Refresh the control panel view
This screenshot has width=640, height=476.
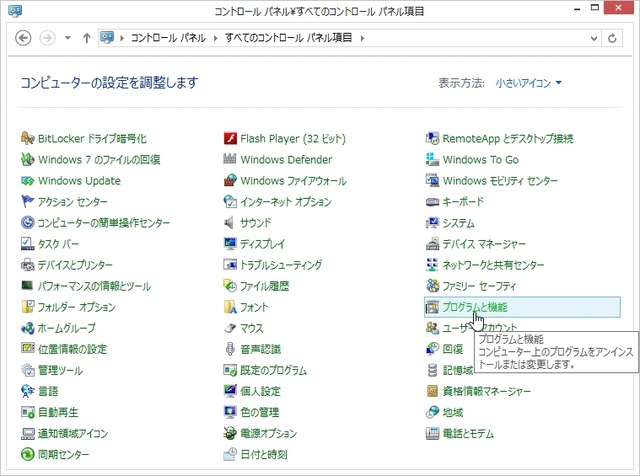(612, 38)
